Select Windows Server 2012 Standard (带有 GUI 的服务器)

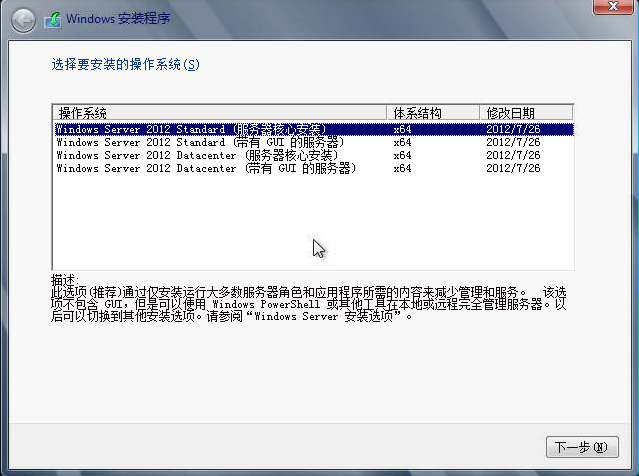tap(200, 142)
